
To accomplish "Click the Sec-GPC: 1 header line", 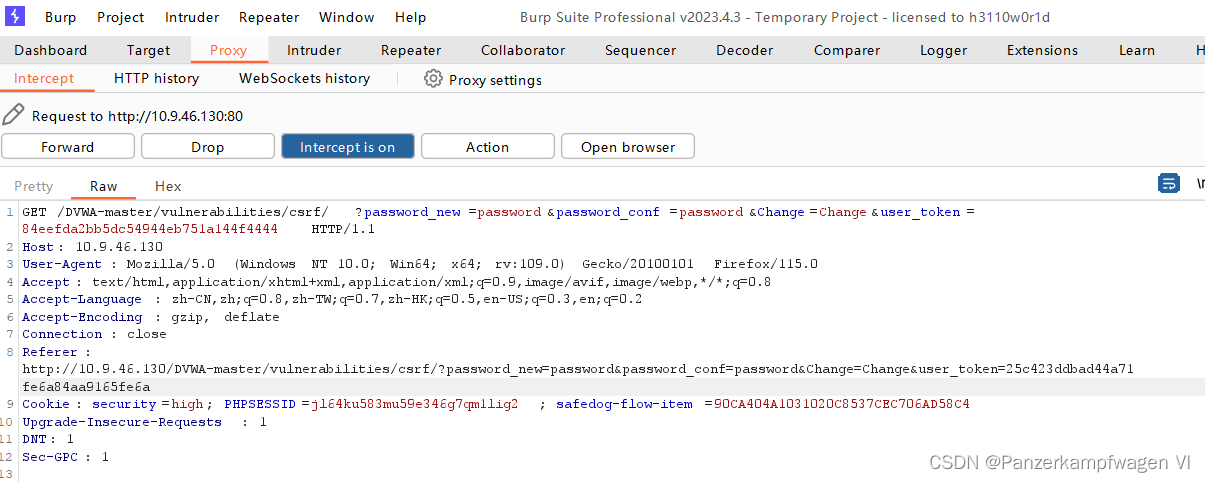I will (65, 457).
